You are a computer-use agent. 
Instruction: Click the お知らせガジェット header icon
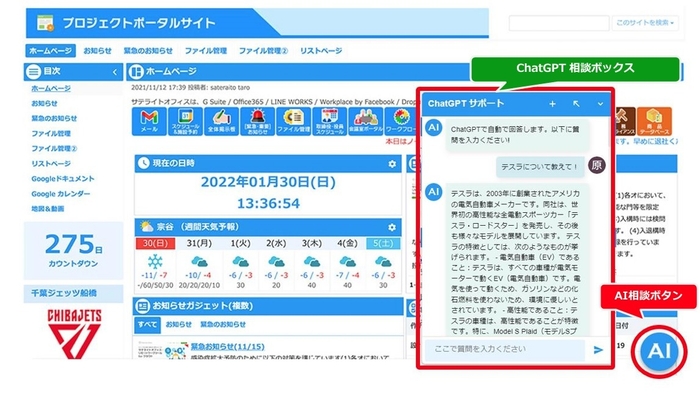click(x=143, y=306)
